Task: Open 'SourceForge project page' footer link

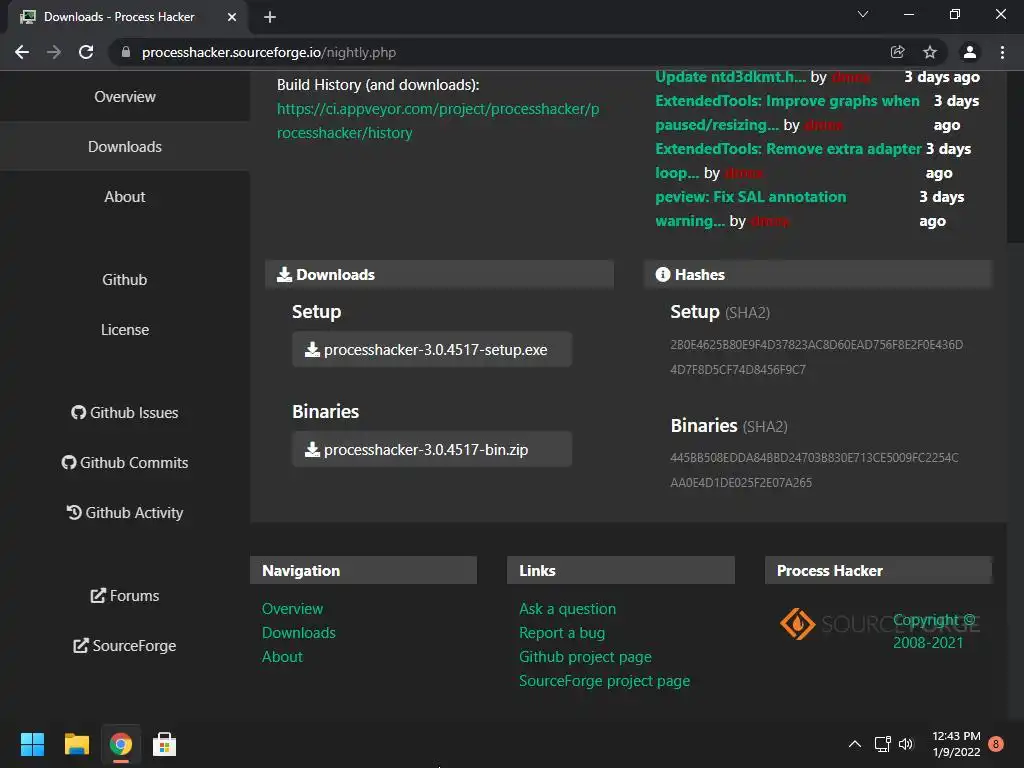Action: pyautogui.click(x=604, y=681)
